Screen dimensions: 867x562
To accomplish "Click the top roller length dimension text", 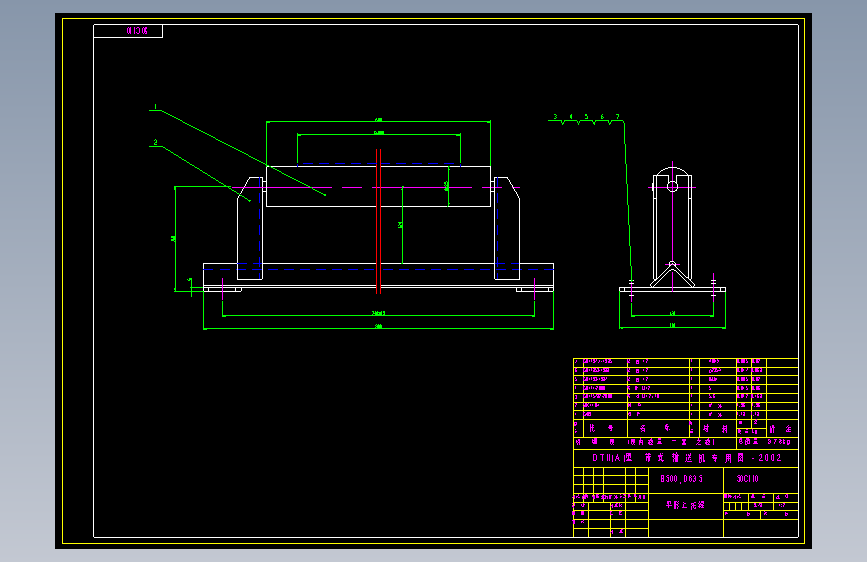I will (379, 119).
